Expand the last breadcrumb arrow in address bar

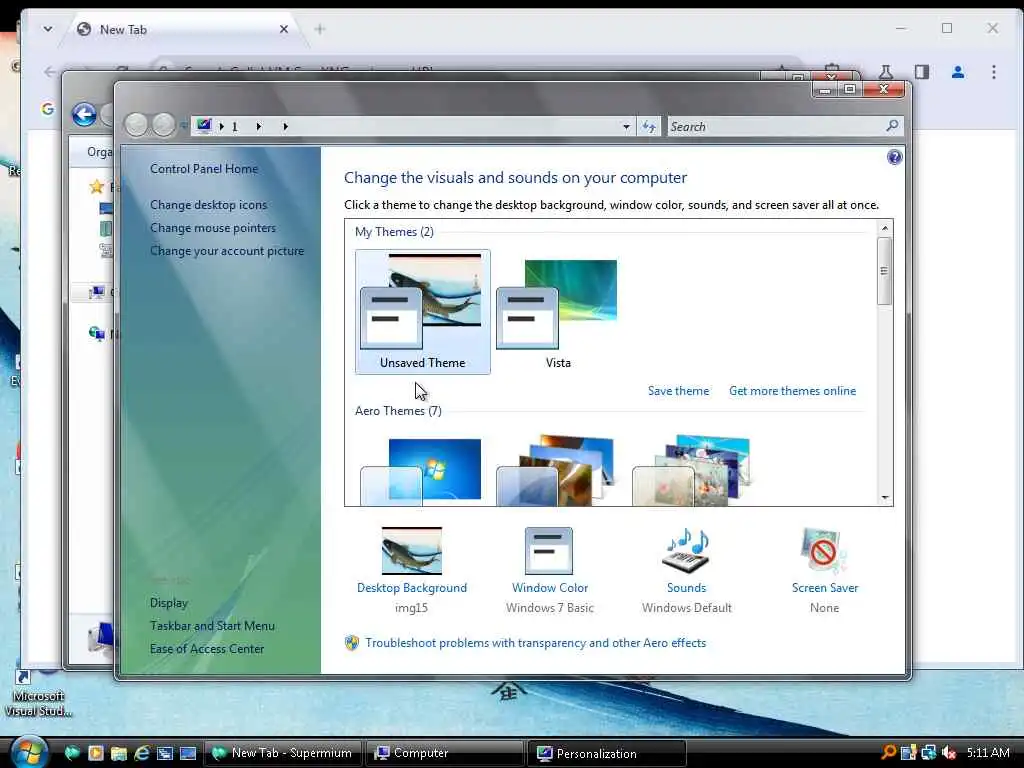(x=285, y=127)
